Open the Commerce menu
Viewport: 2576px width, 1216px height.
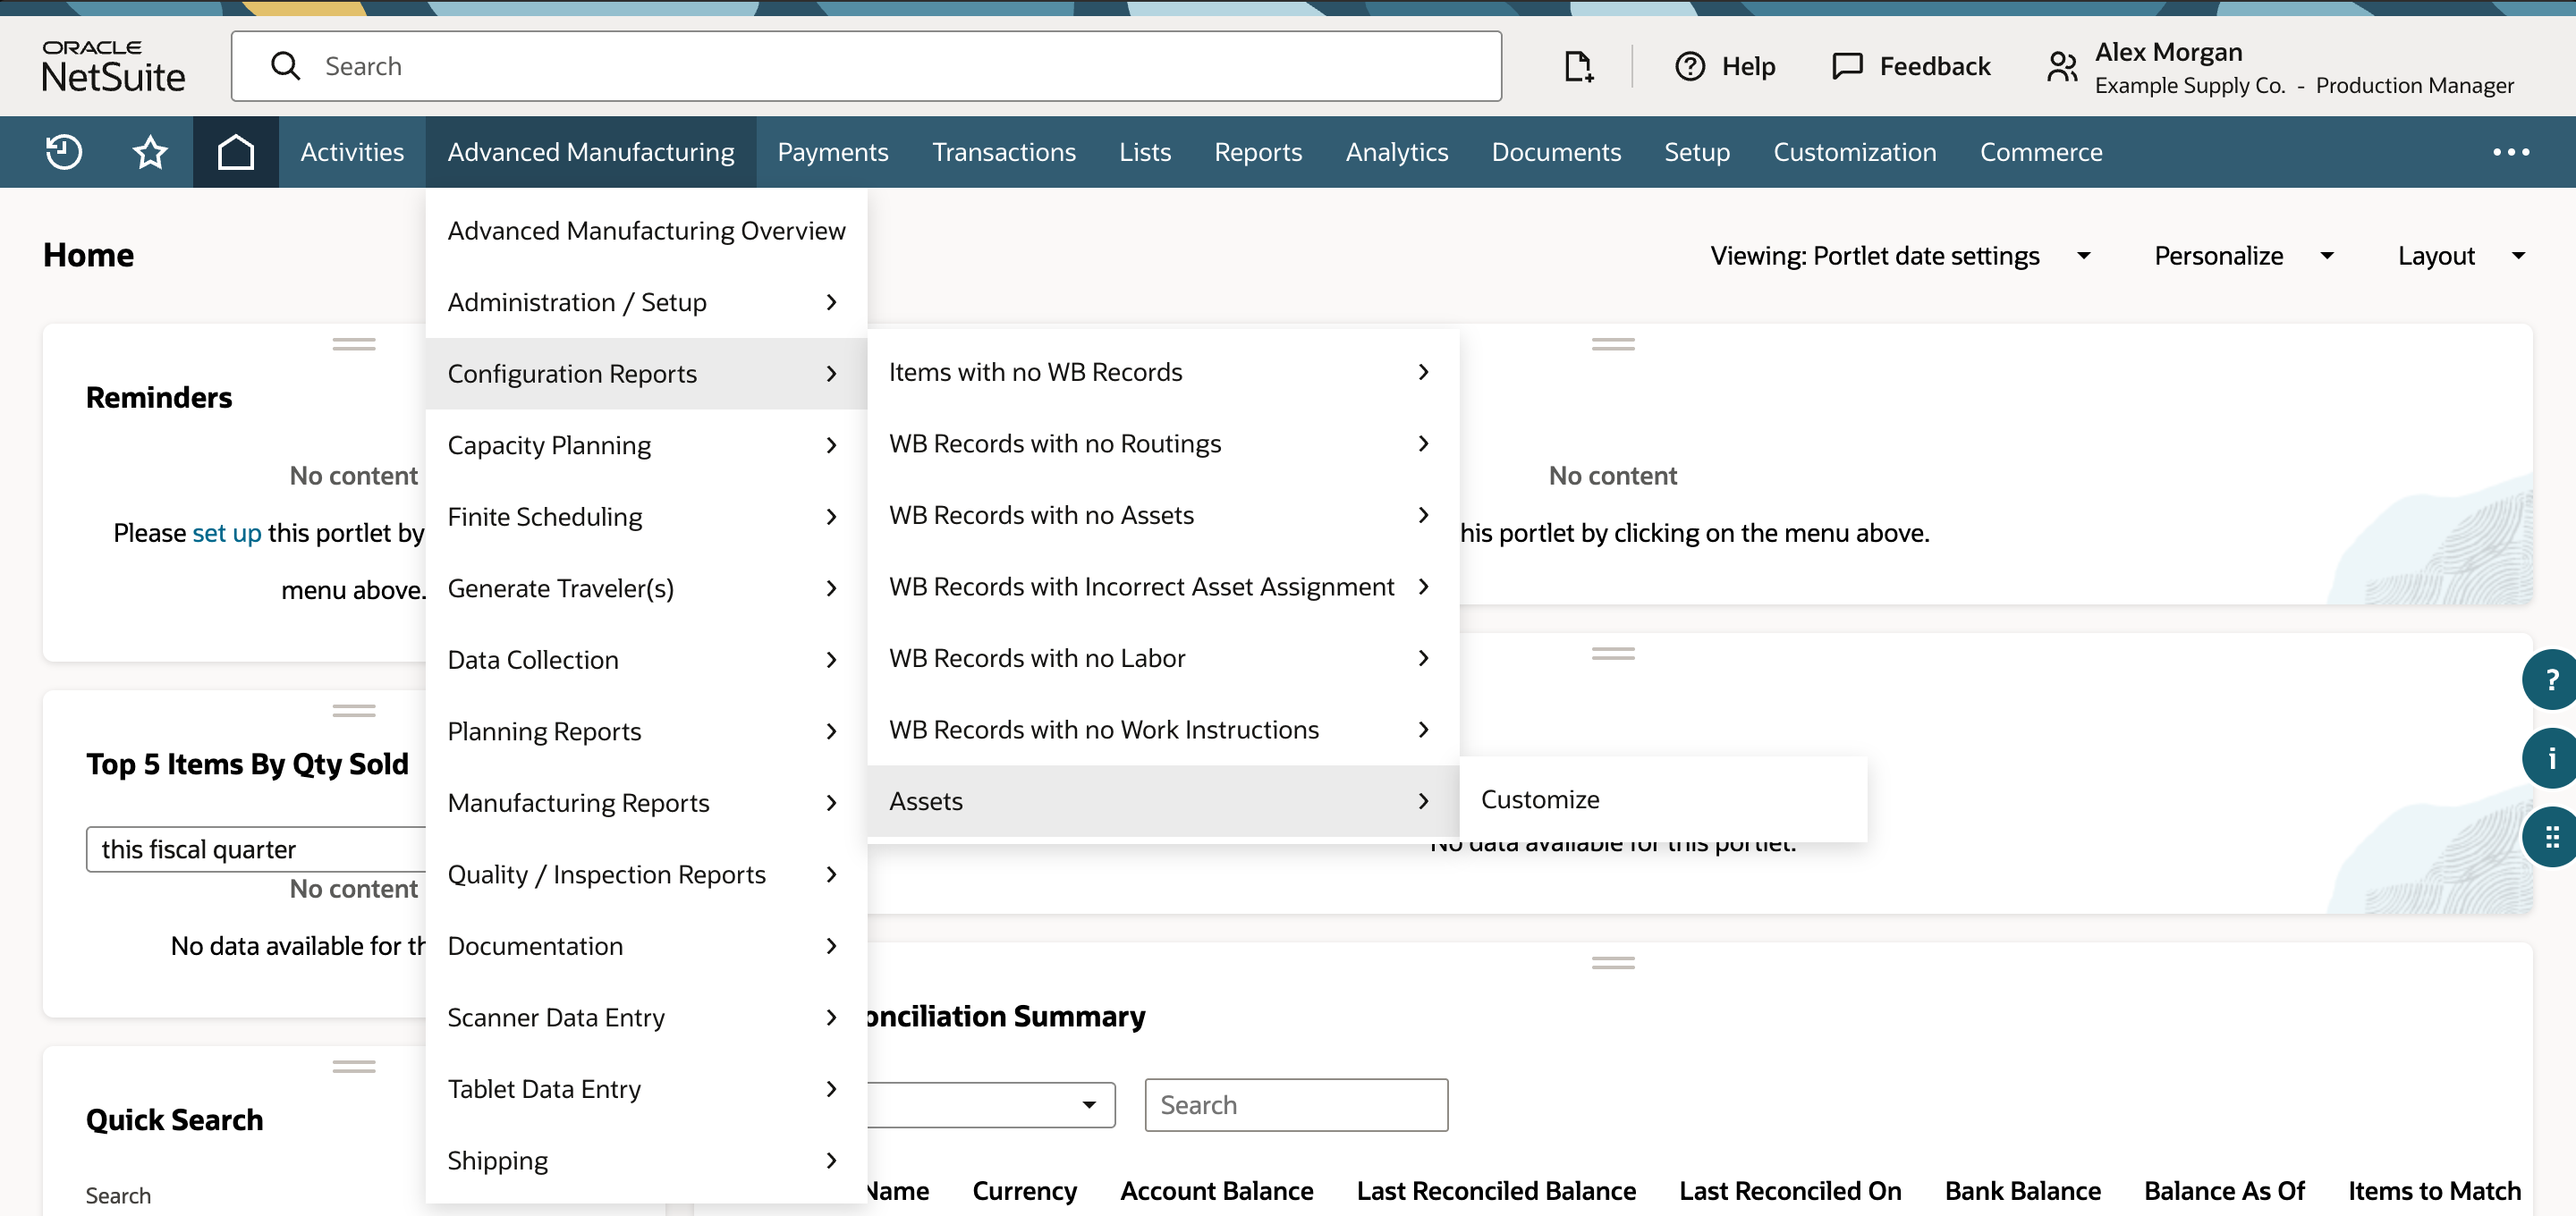point(2041,152)
